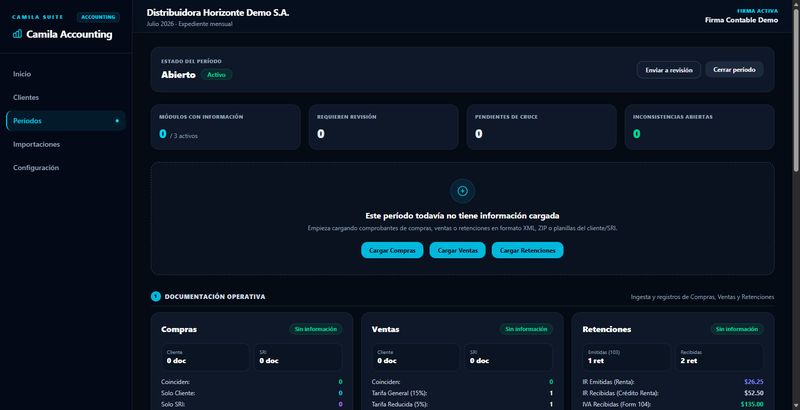Click the IR Recibidas (Crédito Renta) $52.50 value
The image size is (800, 410).
pos(754,393)
